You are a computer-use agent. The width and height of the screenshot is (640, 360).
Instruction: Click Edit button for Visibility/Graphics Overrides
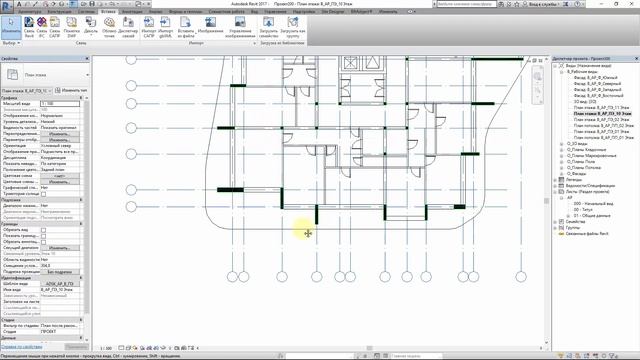click(60, 134)
